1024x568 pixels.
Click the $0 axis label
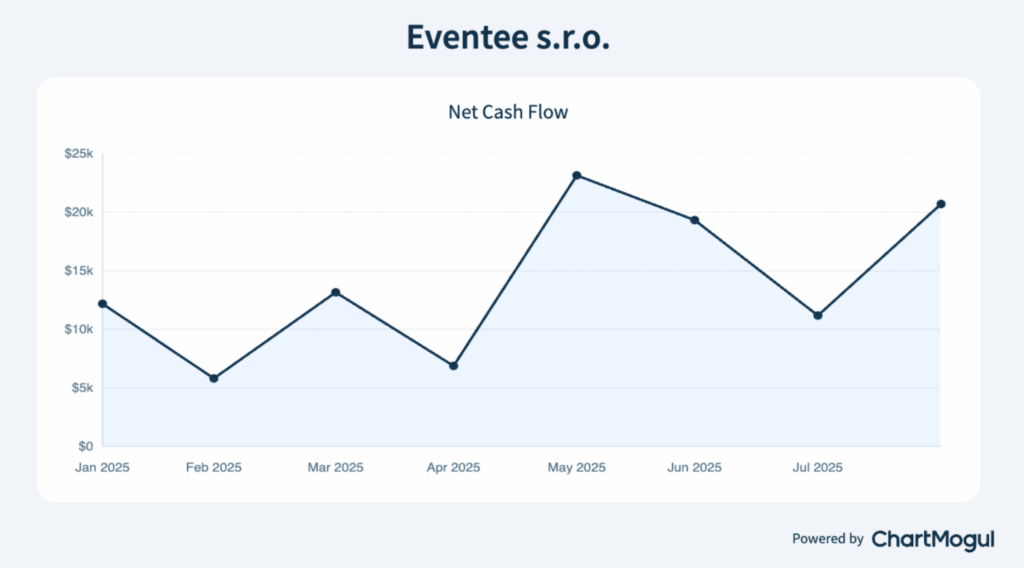86,447
